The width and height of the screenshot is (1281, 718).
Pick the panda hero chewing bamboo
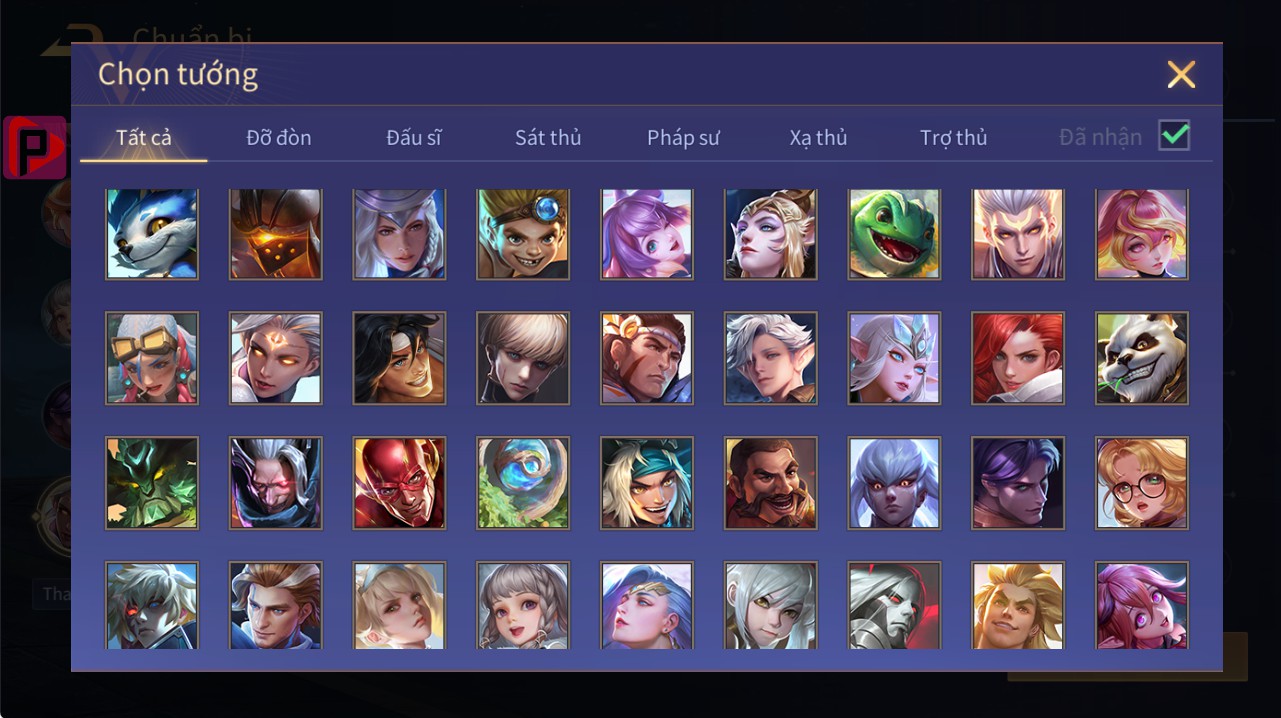pos(1142,358)
